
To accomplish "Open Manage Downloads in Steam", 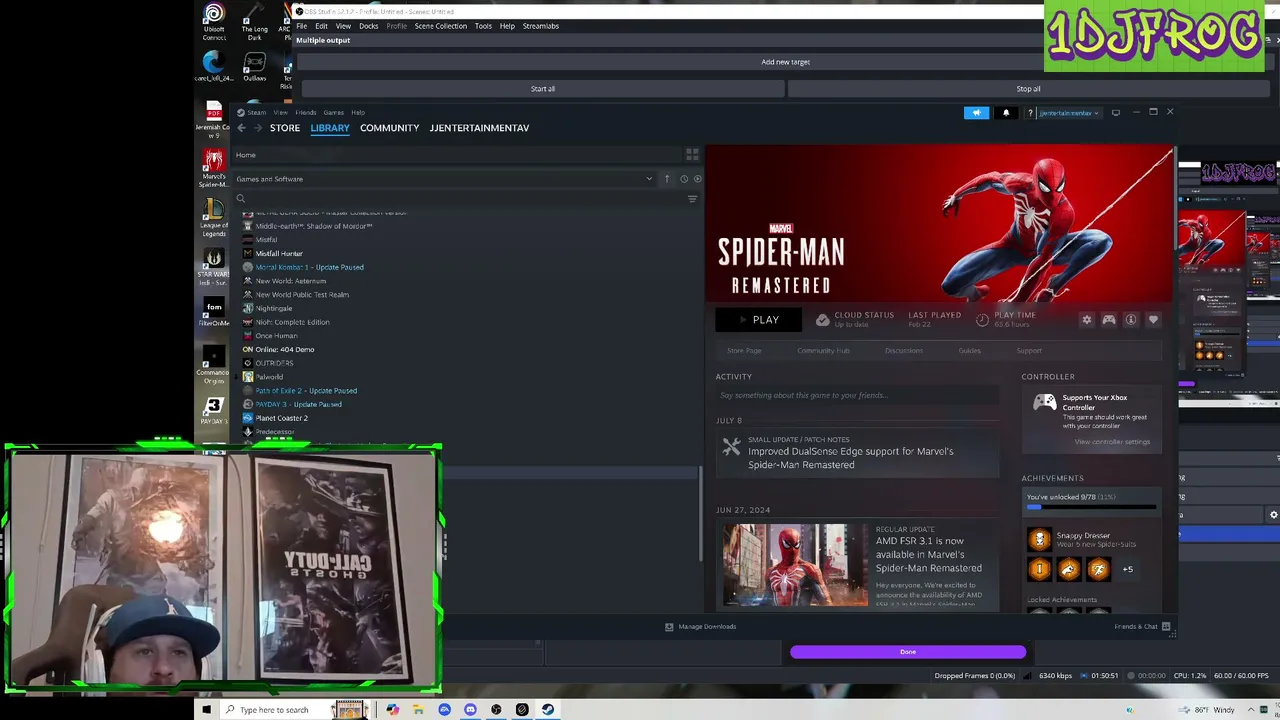I will (700, 627).
